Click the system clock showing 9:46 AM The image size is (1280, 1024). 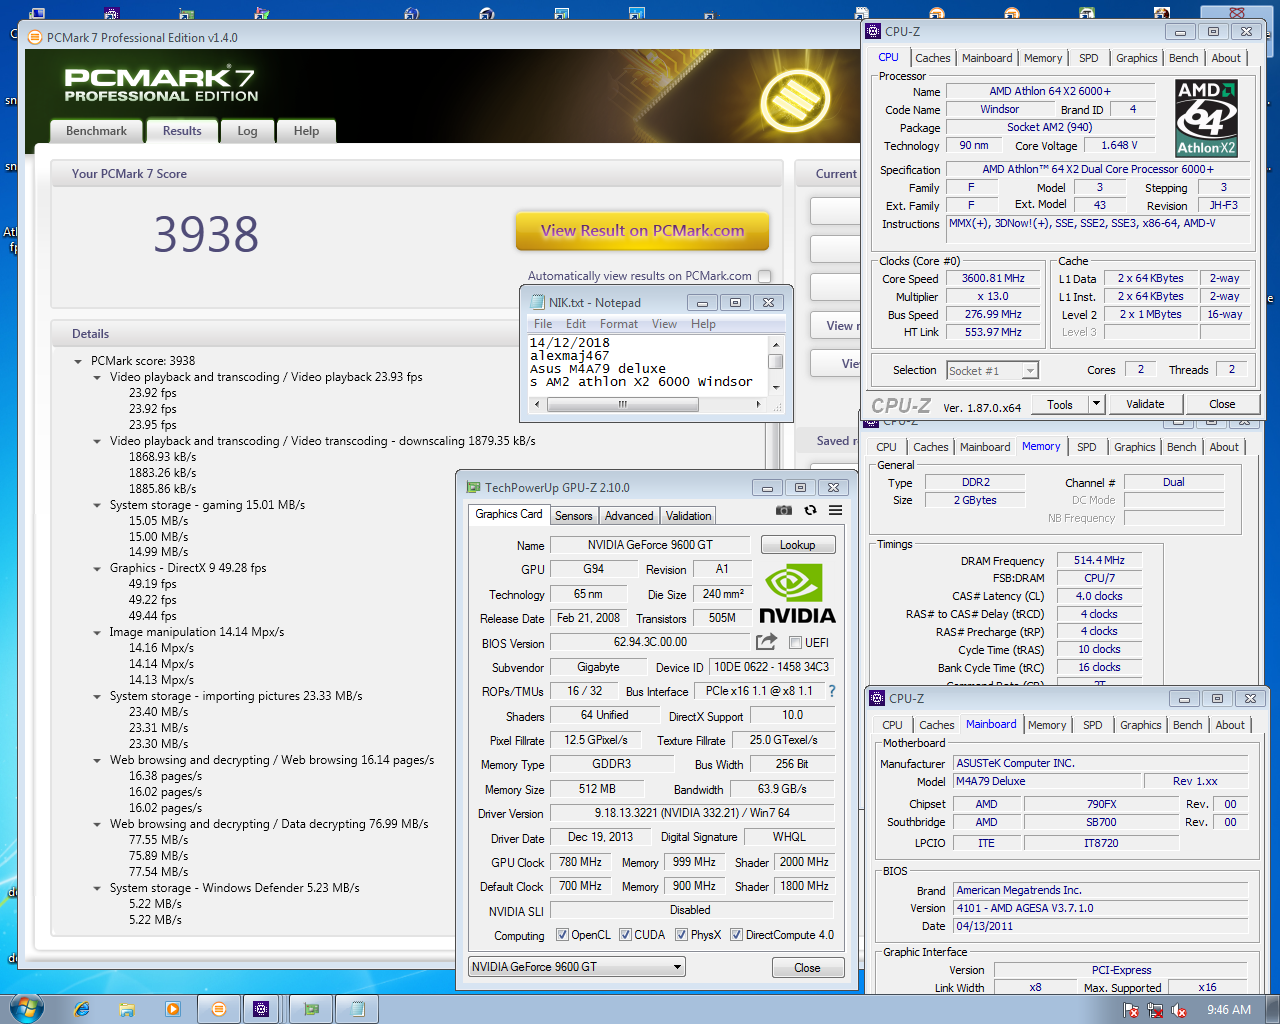[1229, 1010]
